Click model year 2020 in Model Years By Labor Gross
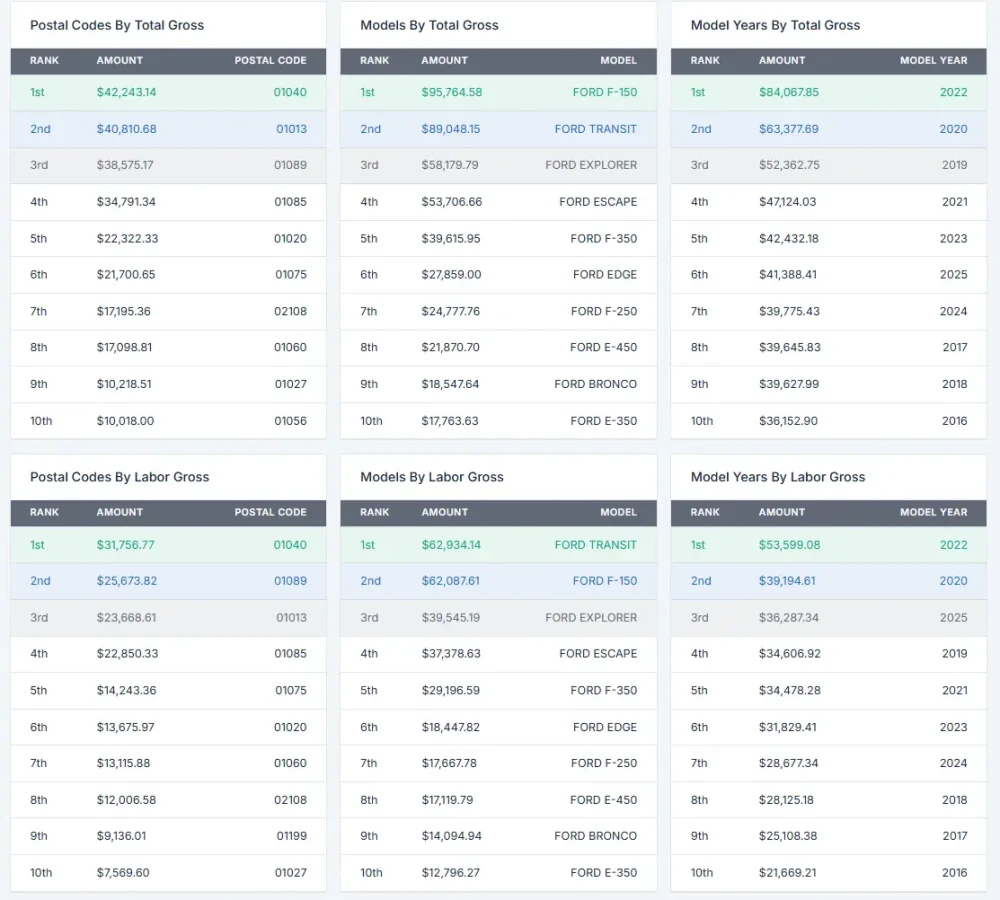Viewport: 1000px width, 900px height. tap(953, 581)
